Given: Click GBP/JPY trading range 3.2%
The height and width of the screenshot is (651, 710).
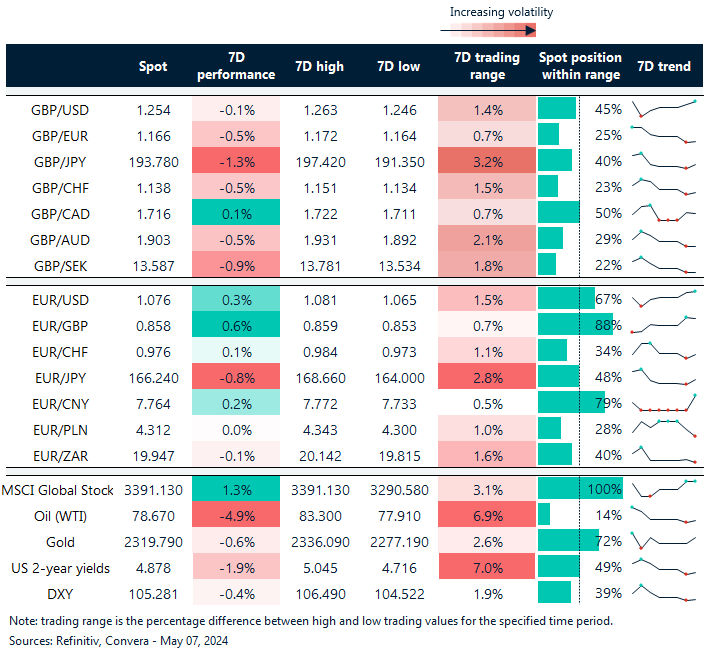Looking at the screenshot, I should coord(487,160).
